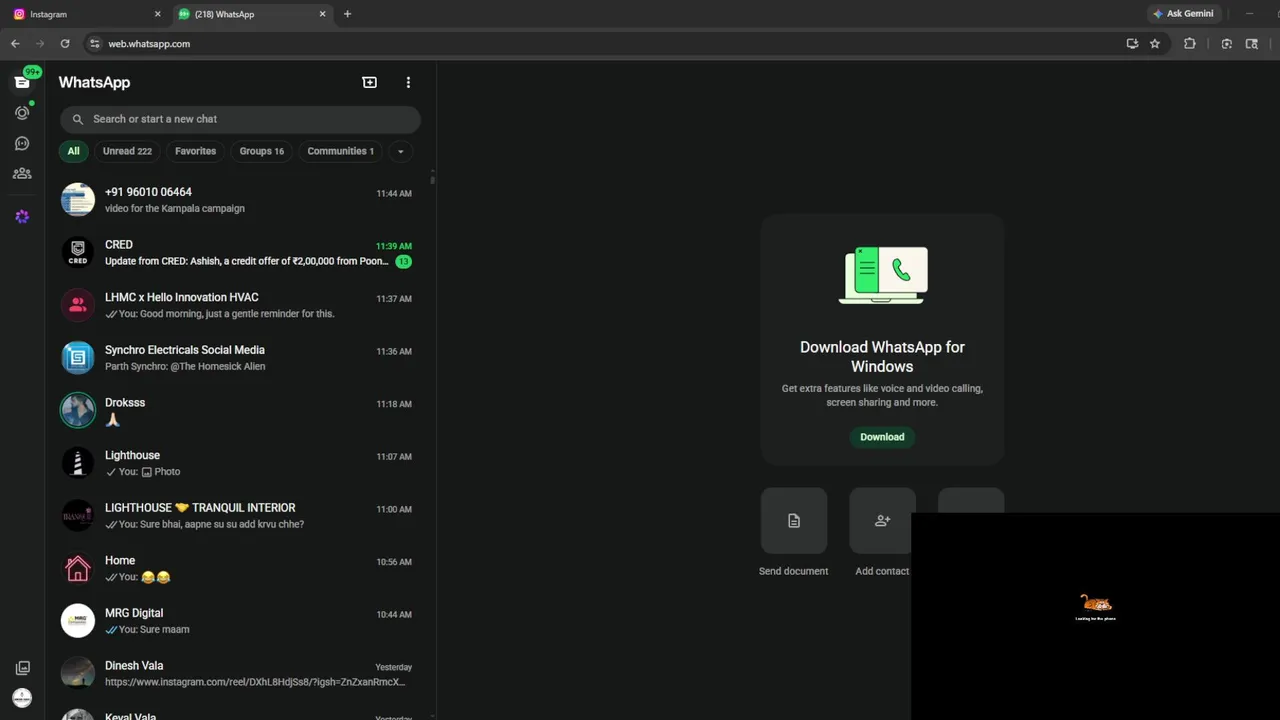
Task: Click the web.whatsapp.com address bar
Action: pyautogui.click(x=600, y=44)
